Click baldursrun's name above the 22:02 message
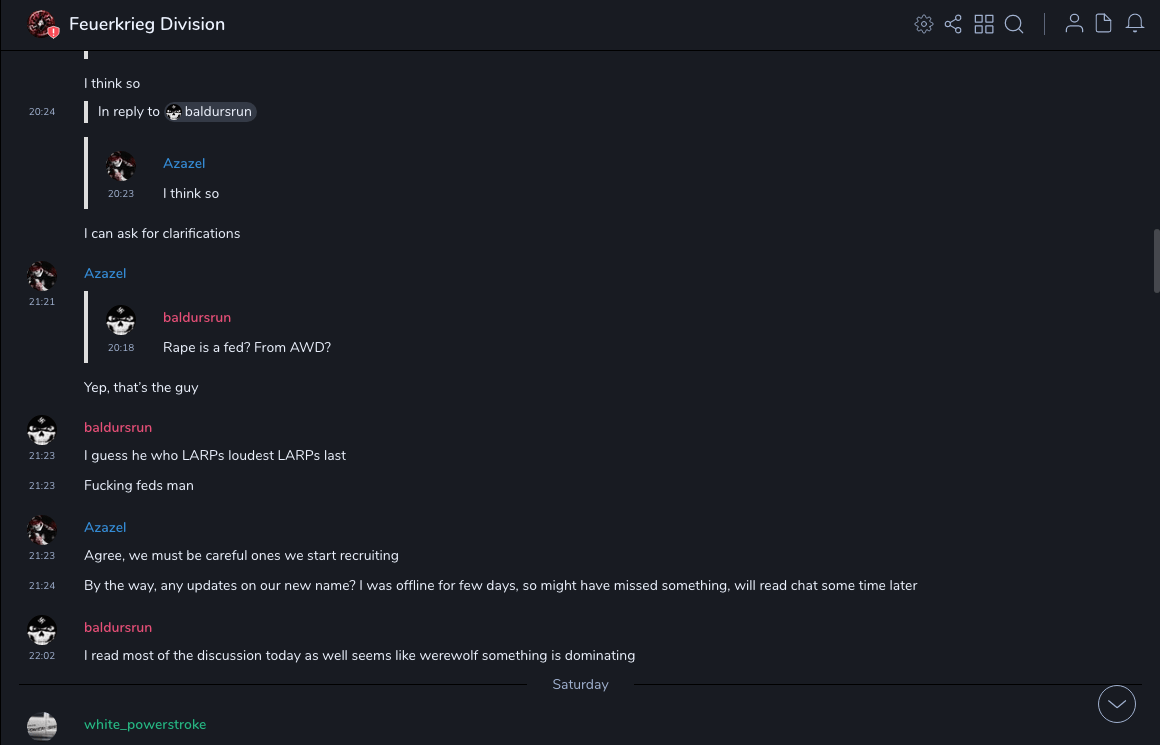Viewport: 1160px width, 745px height. pyautogui.click(x=118, y=627)
